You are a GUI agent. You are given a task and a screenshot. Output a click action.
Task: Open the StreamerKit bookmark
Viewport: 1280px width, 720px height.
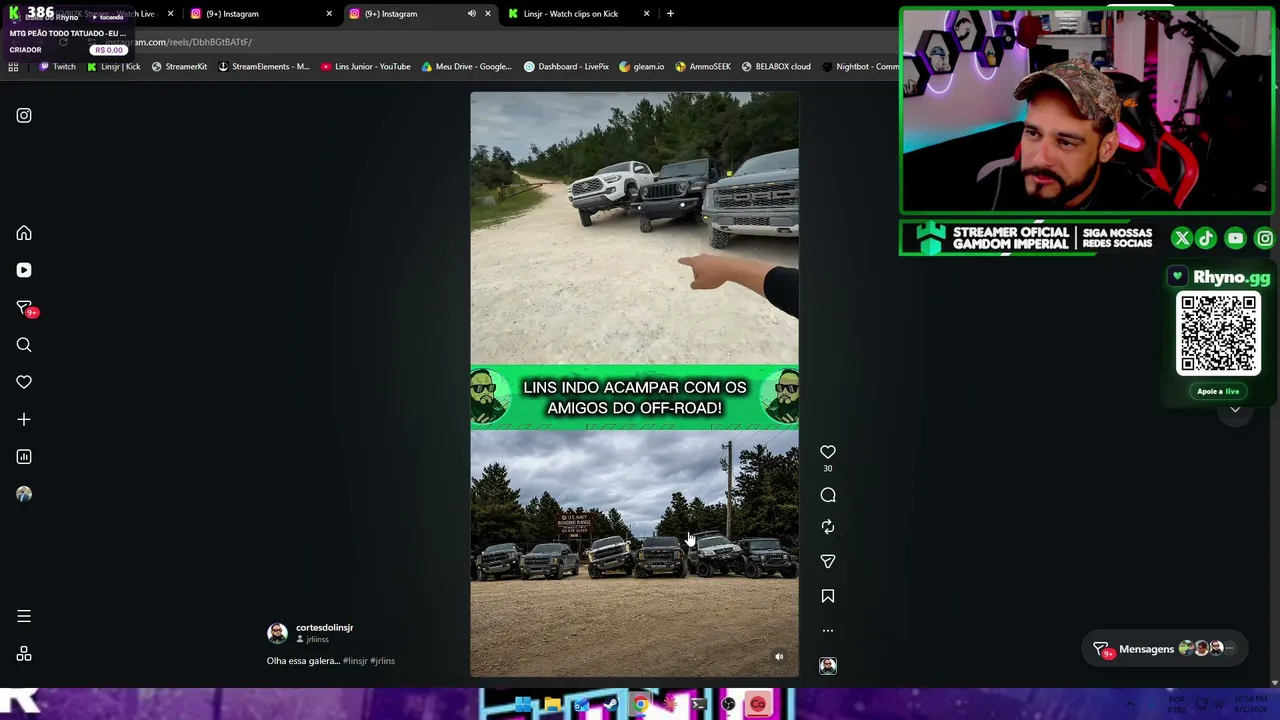coord(179,67)
